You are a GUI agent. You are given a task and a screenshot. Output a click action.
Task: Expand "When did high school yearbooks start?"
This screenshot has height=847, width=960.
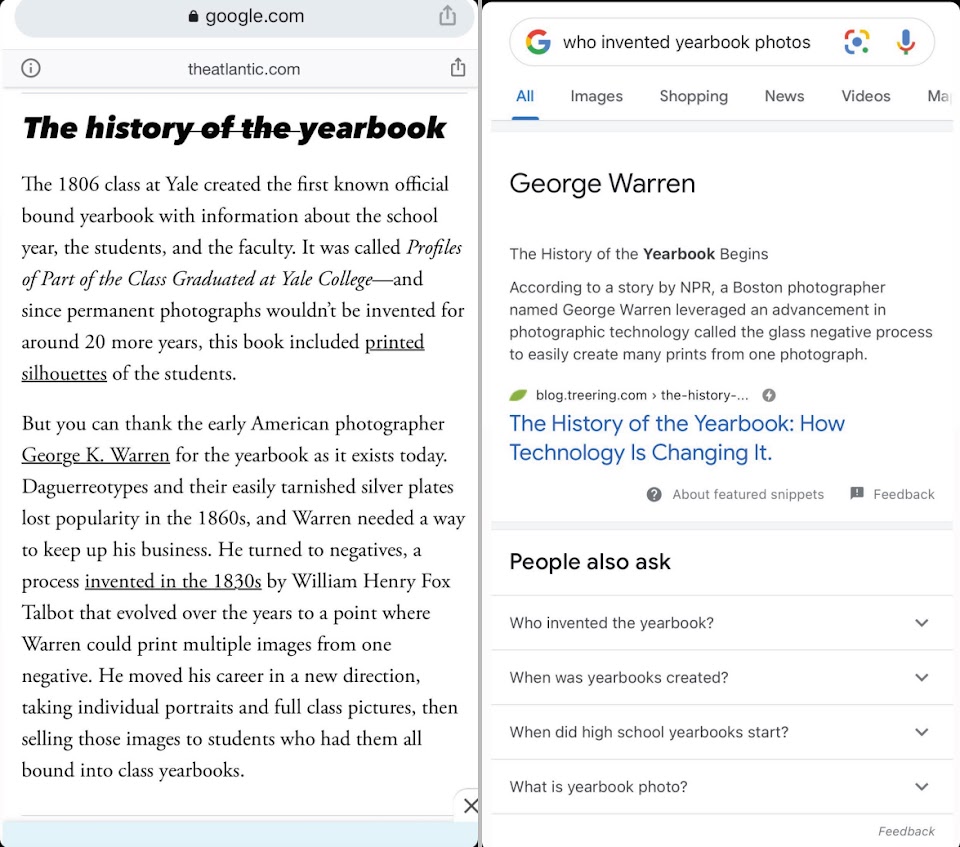coord(722,732)
